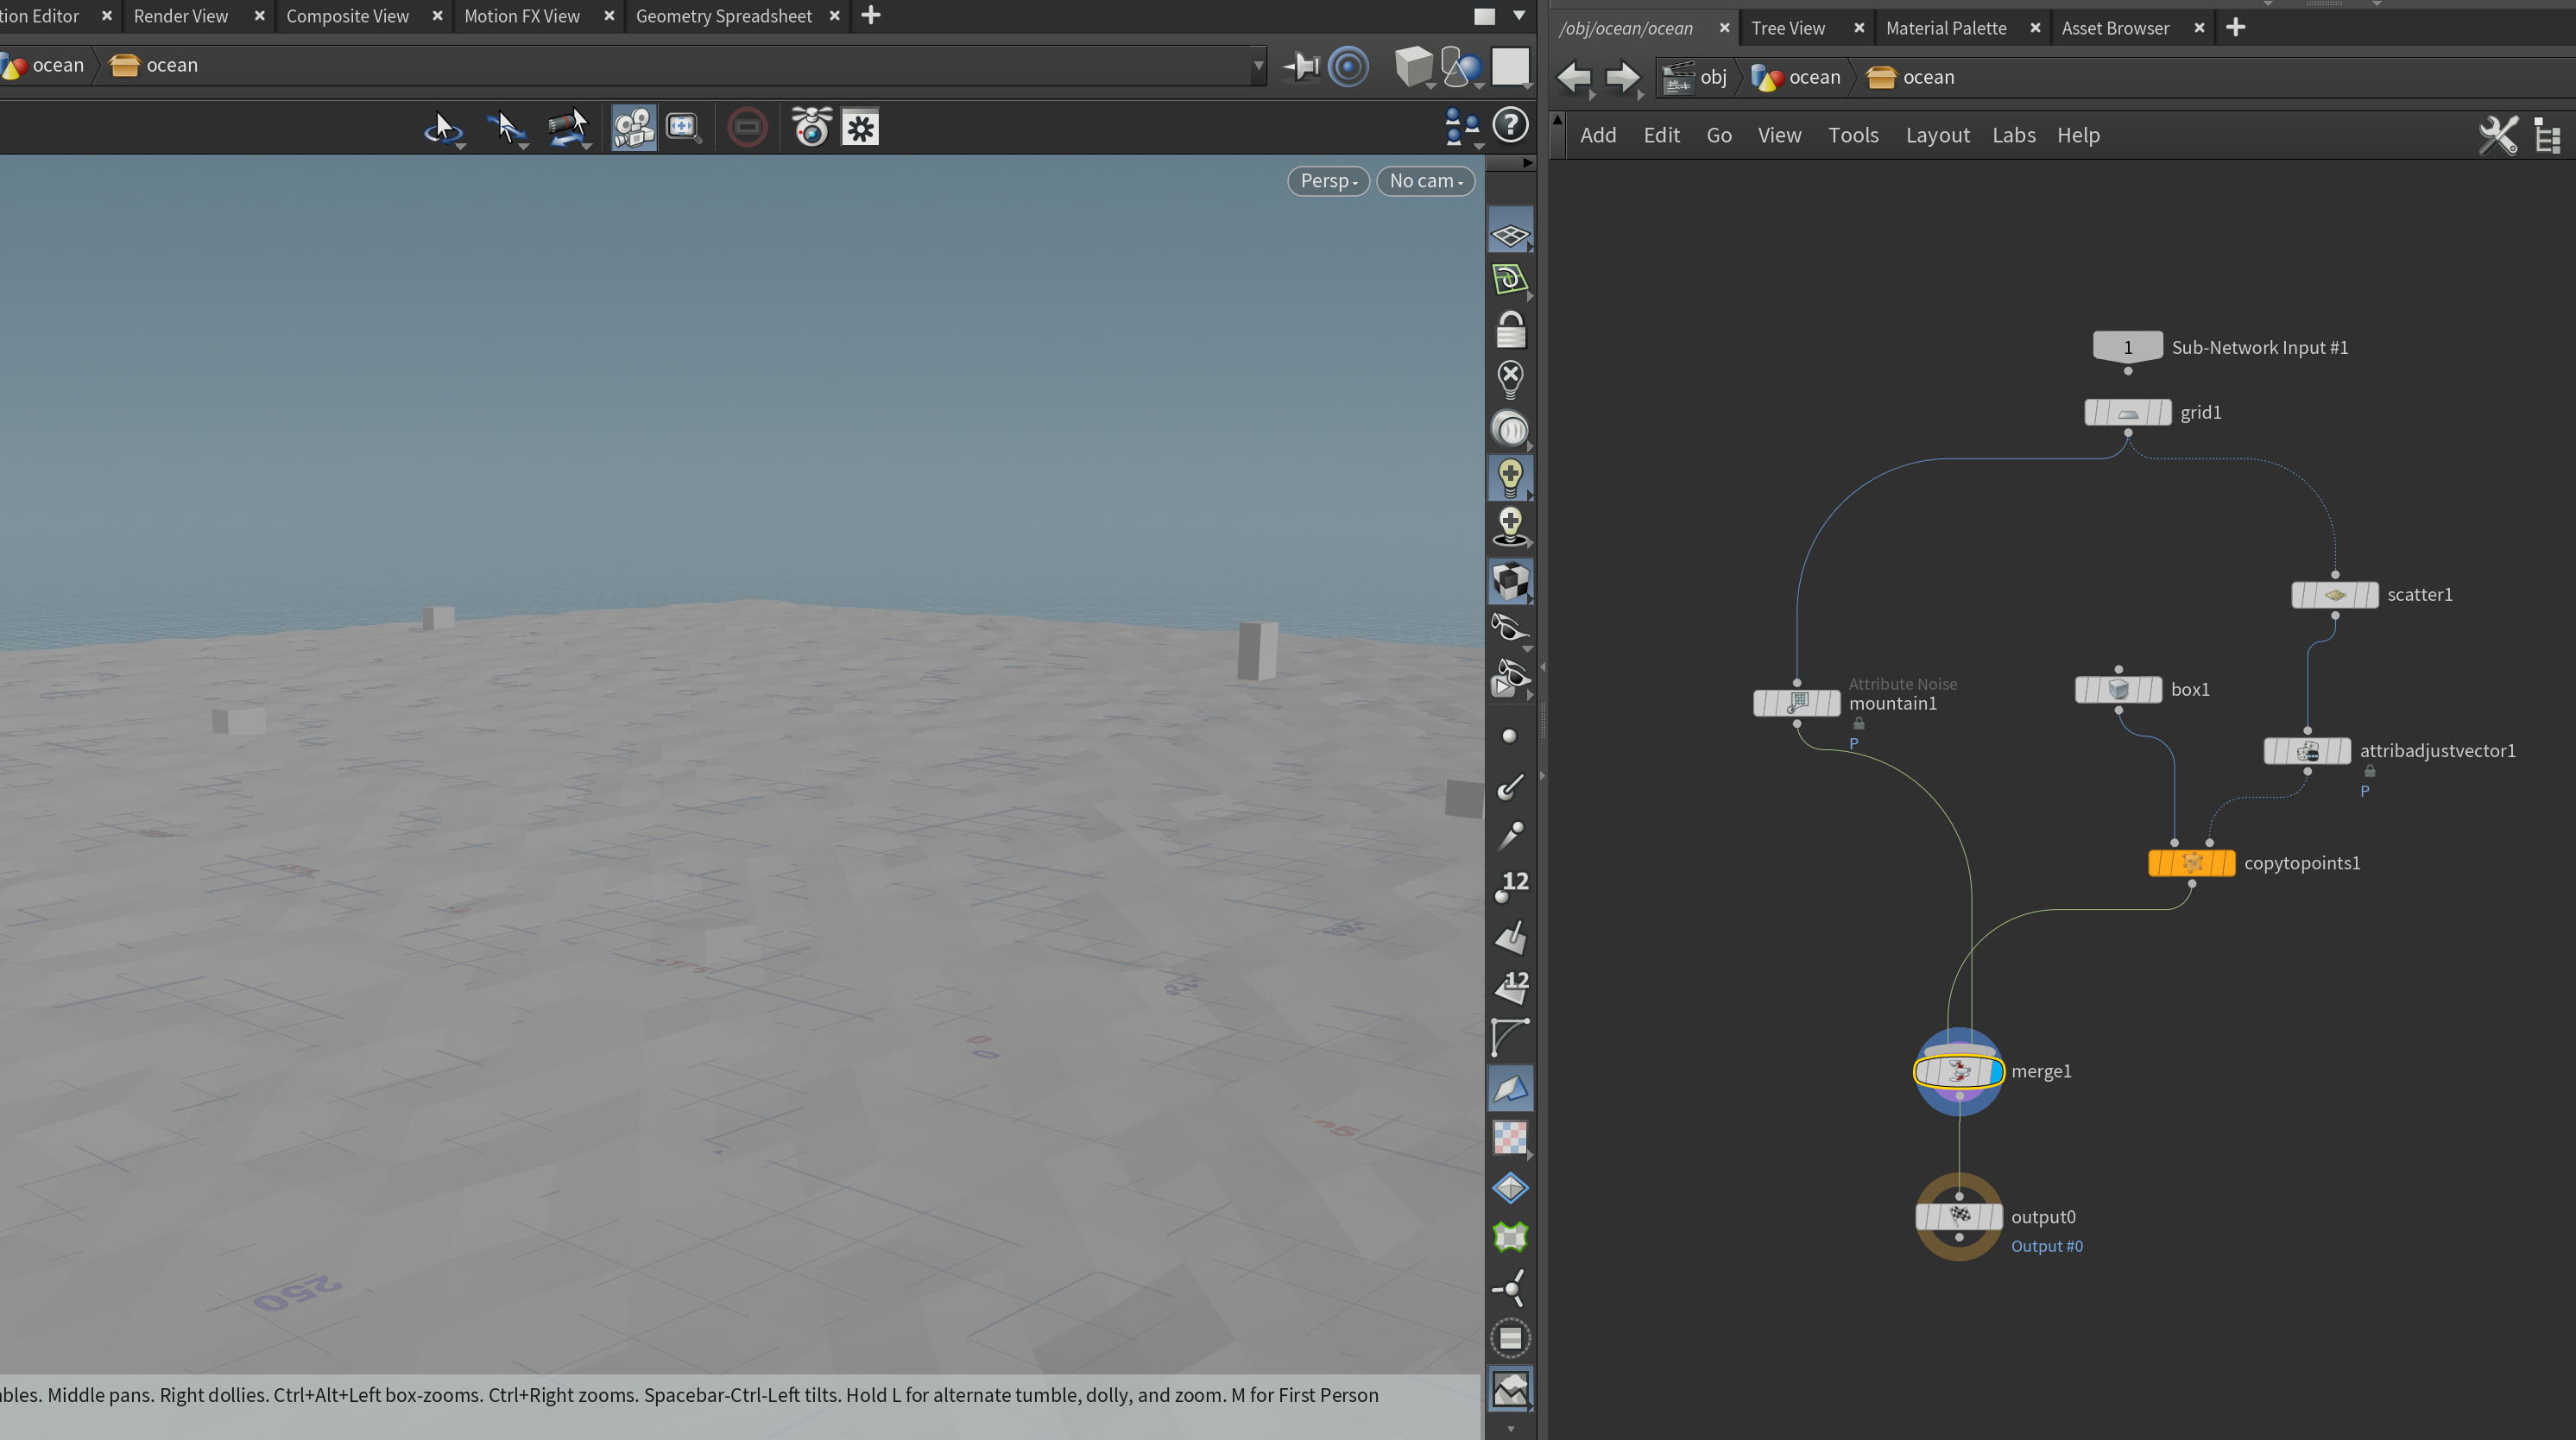Screen dimensions: 2576x1440
Task: Add a new pane tab beside Asset Browser
Action: 2236,27
